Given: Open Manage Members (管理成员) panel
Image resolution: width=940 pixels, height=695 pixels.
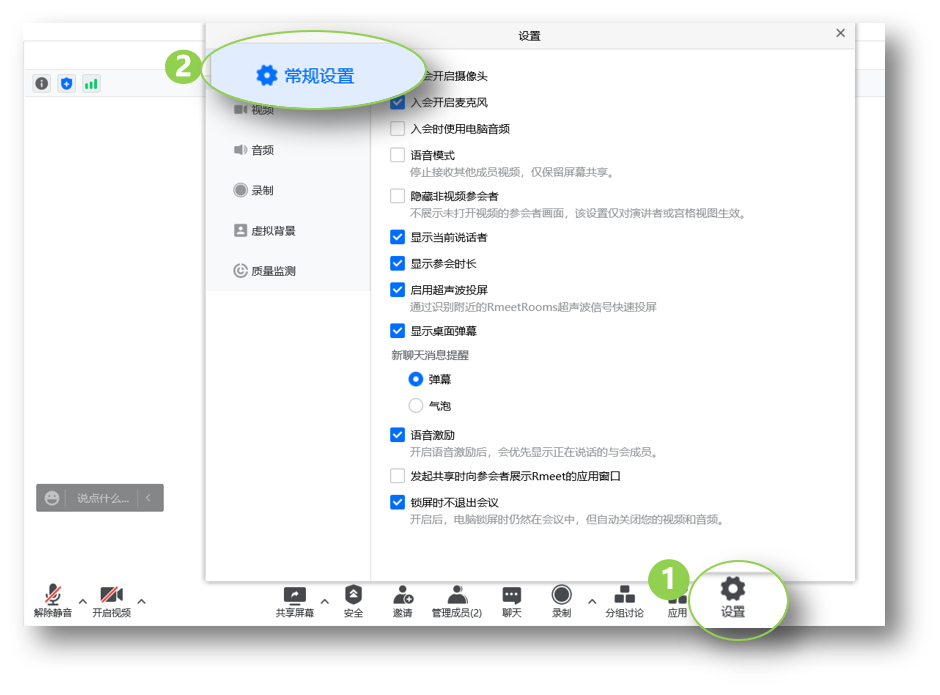Looking at the screenshot, I should [456, 596].
